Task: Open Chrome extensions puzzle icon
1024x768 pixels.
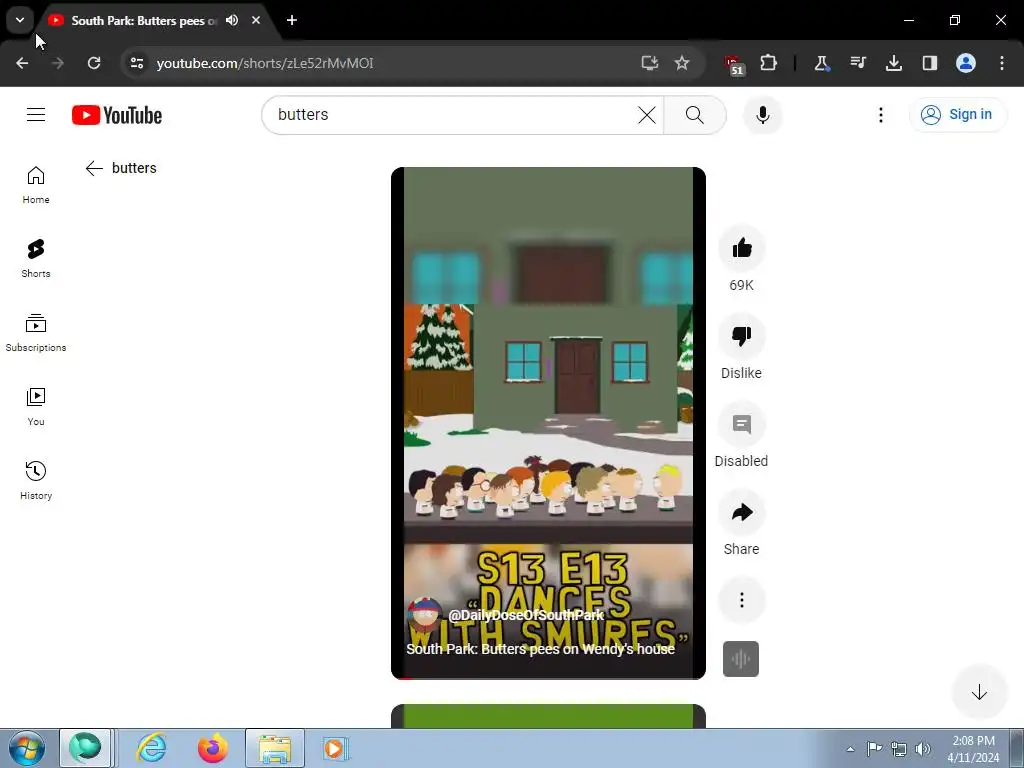Action: [x=769, y=63]
